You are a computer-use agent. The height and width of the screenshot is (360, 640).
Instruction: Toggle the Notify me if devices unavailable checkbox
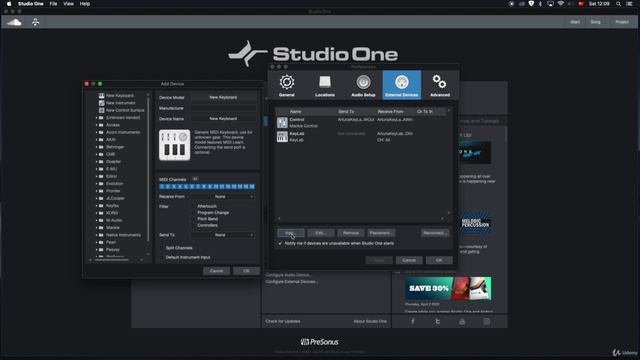pyautogui.click(x=280, y=243)
